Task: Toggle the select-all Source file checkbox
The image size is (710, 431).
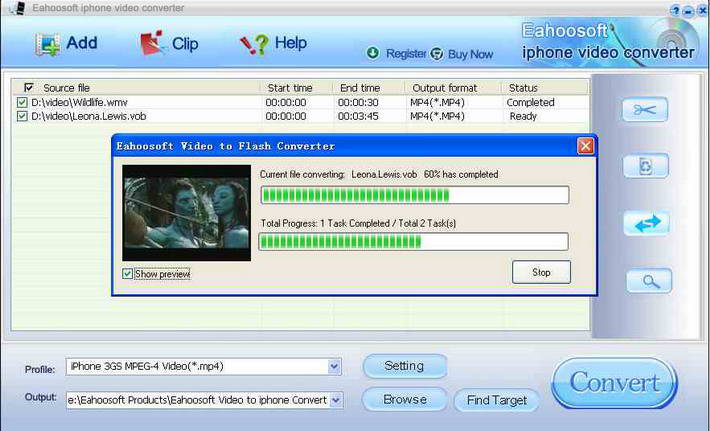Action: click(29, 87)
